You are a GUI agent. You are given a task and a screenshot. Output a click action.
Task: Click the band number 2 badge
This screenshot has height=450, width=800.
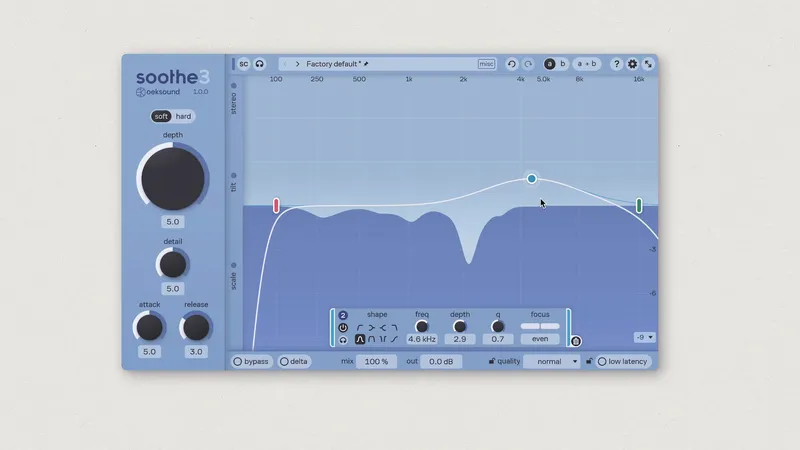(x=343, y=315)
